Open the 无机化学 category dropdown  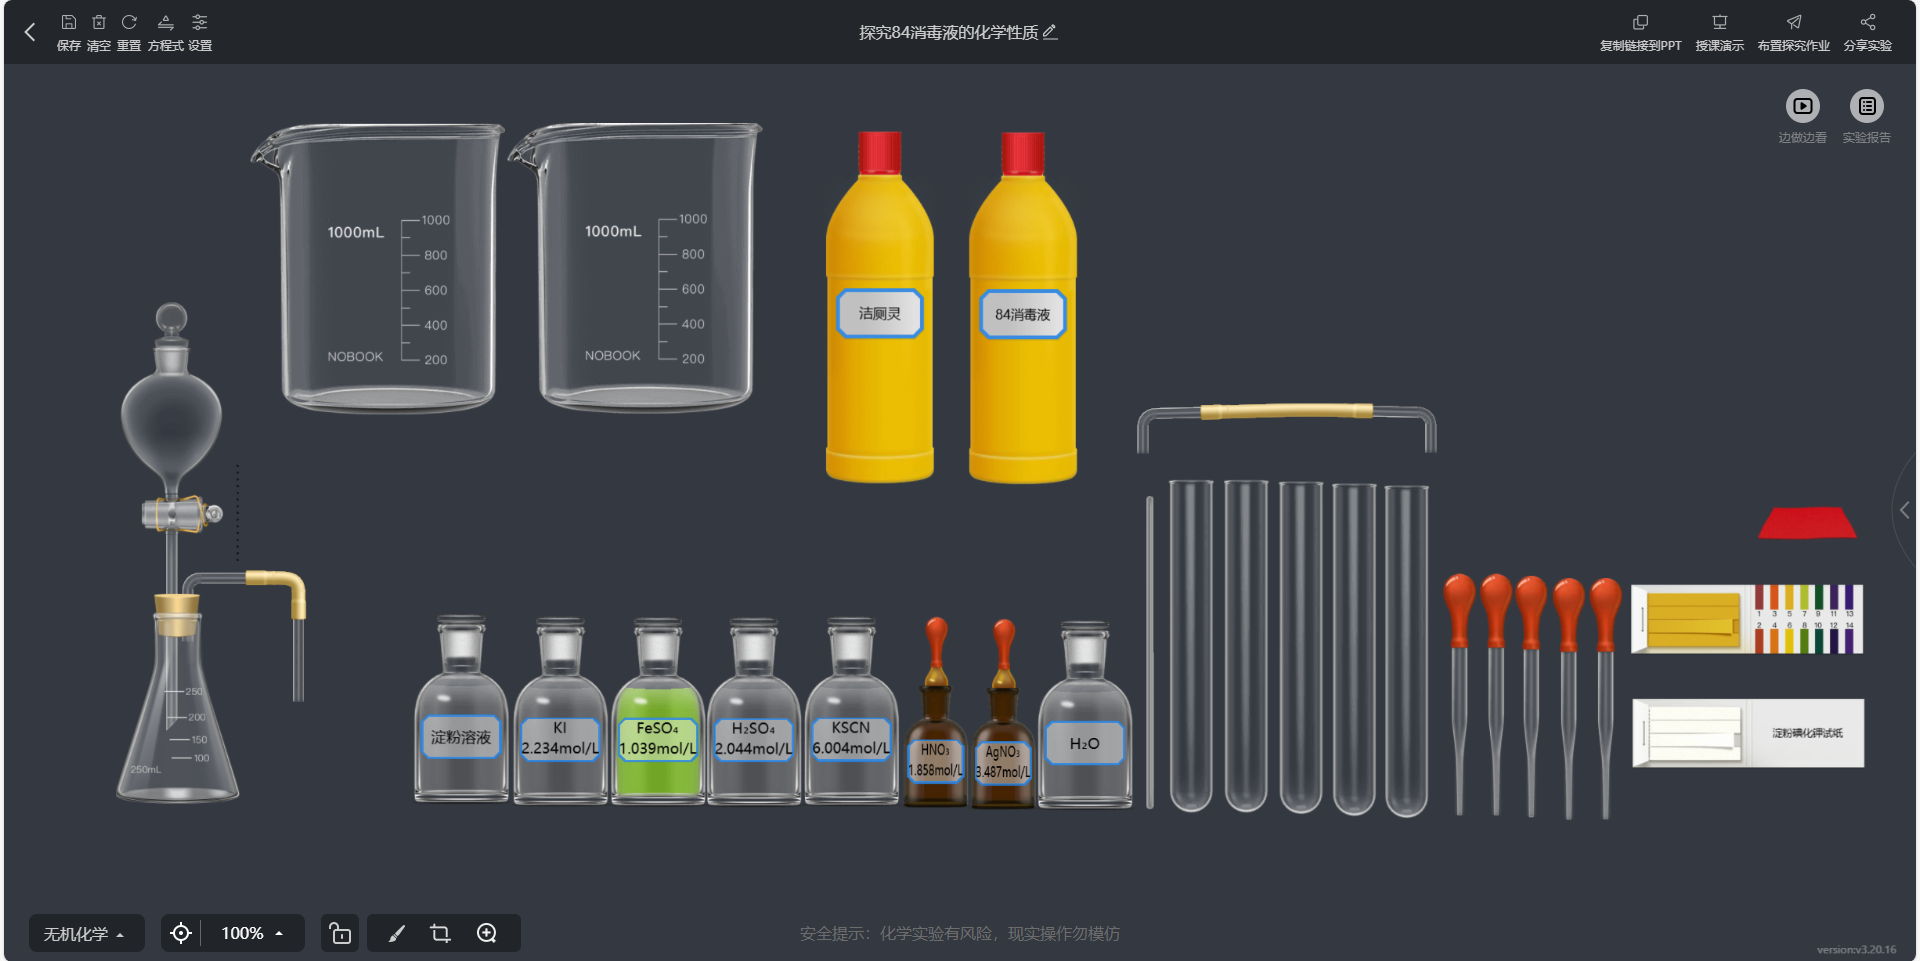click(x=86, y=933)
